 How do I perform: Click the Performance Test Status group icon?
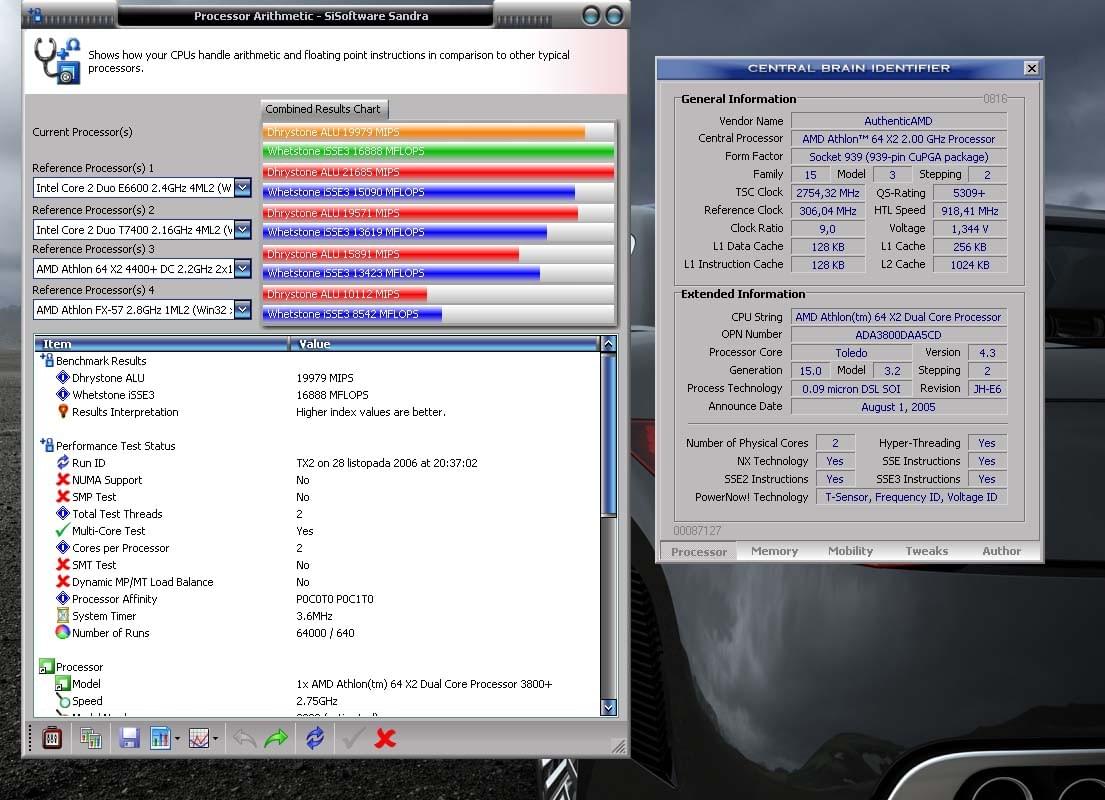point(47,445)
